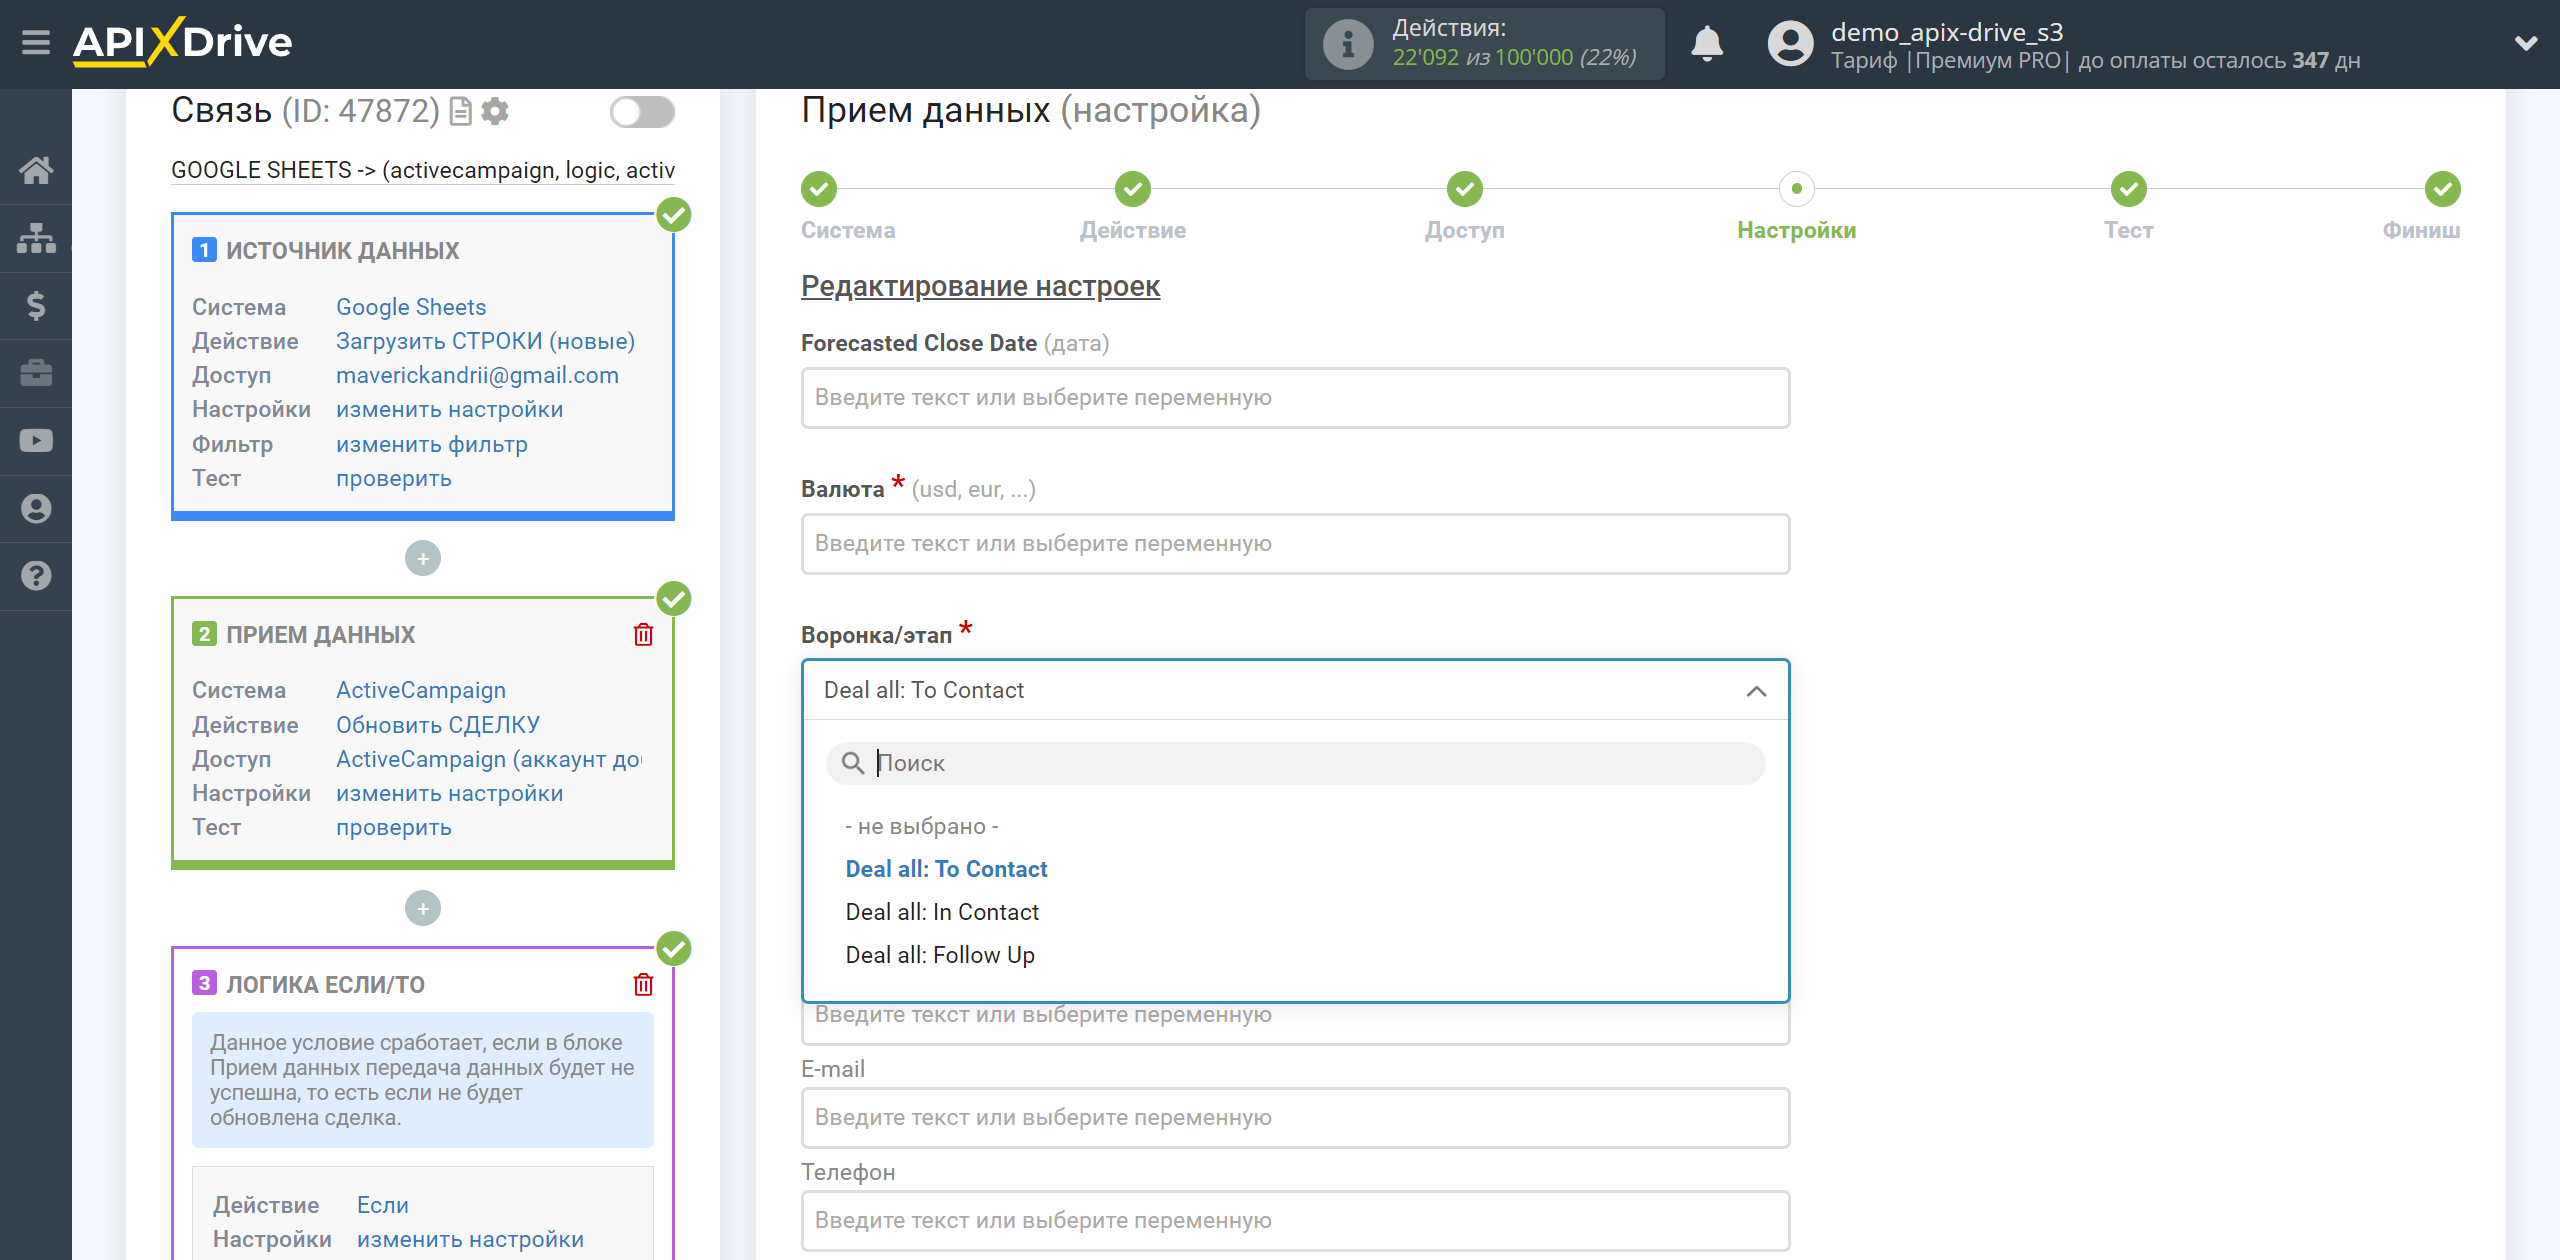Click the Настройки step indicator
Image resolution: width=2560 pixels, height=1260 pixels.
1797,188
